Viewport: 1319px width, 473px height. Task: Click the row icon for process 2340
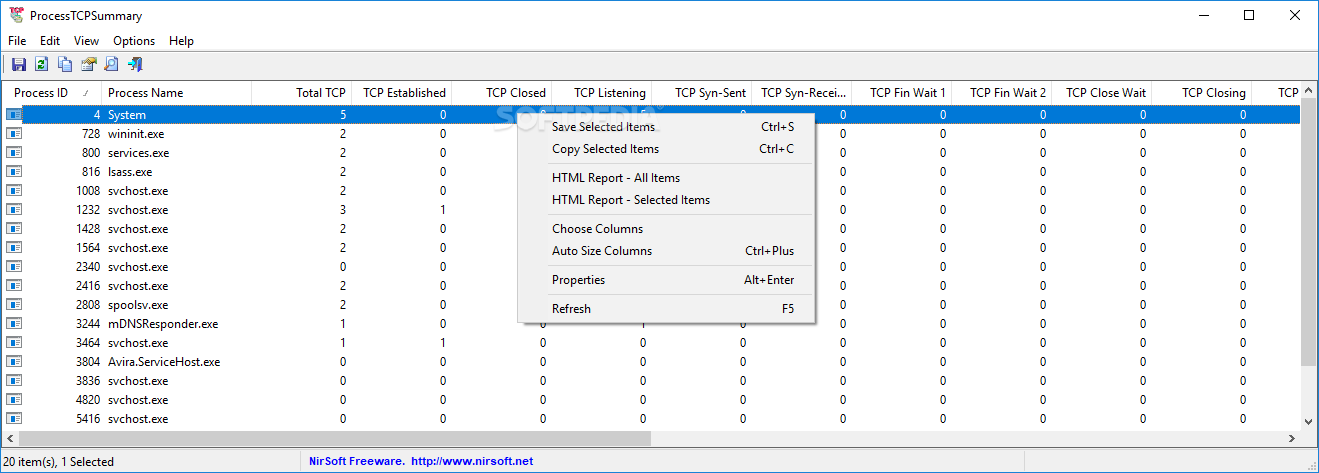click(x=14, y=267)
